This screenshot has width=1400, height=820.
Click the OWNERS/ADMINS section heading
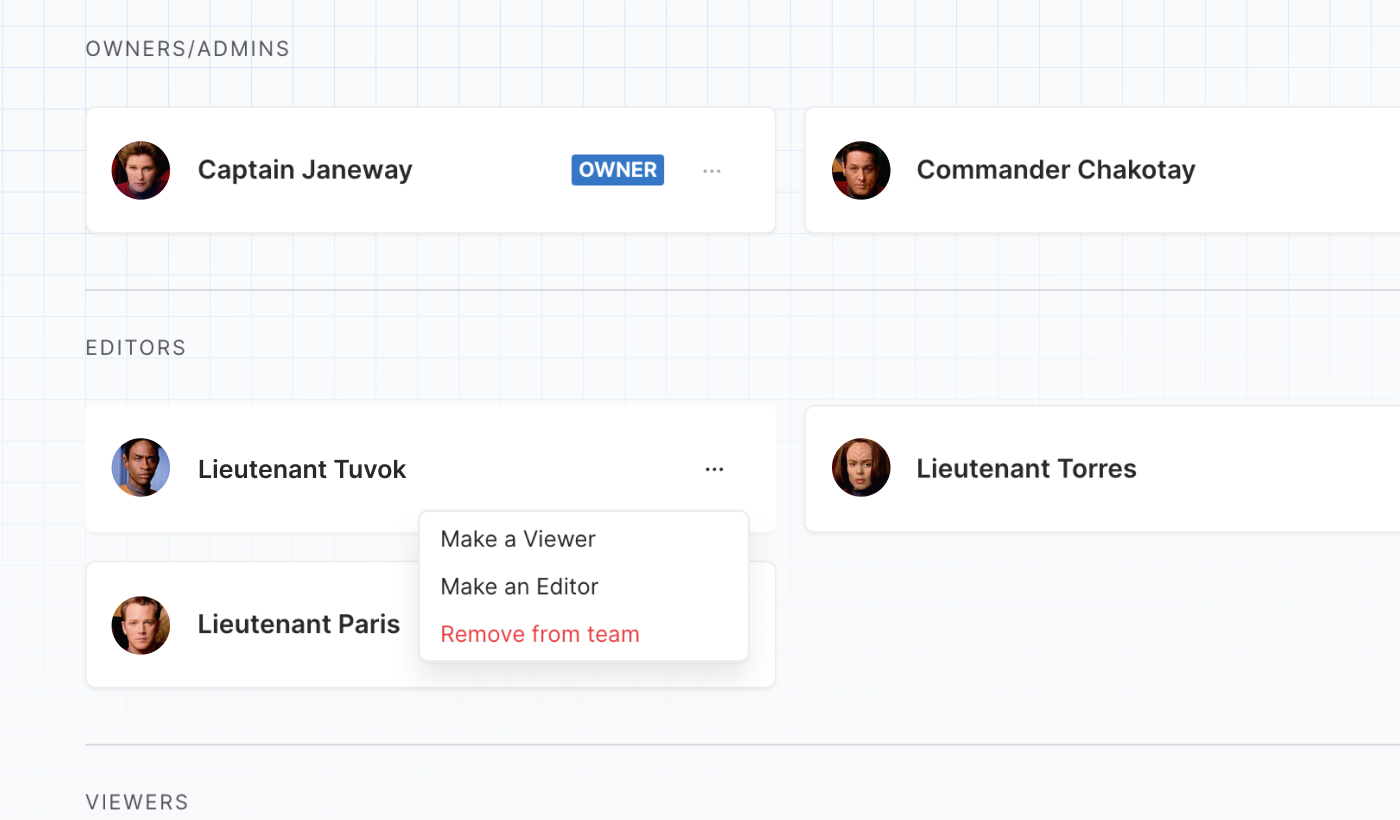(188, 49)
